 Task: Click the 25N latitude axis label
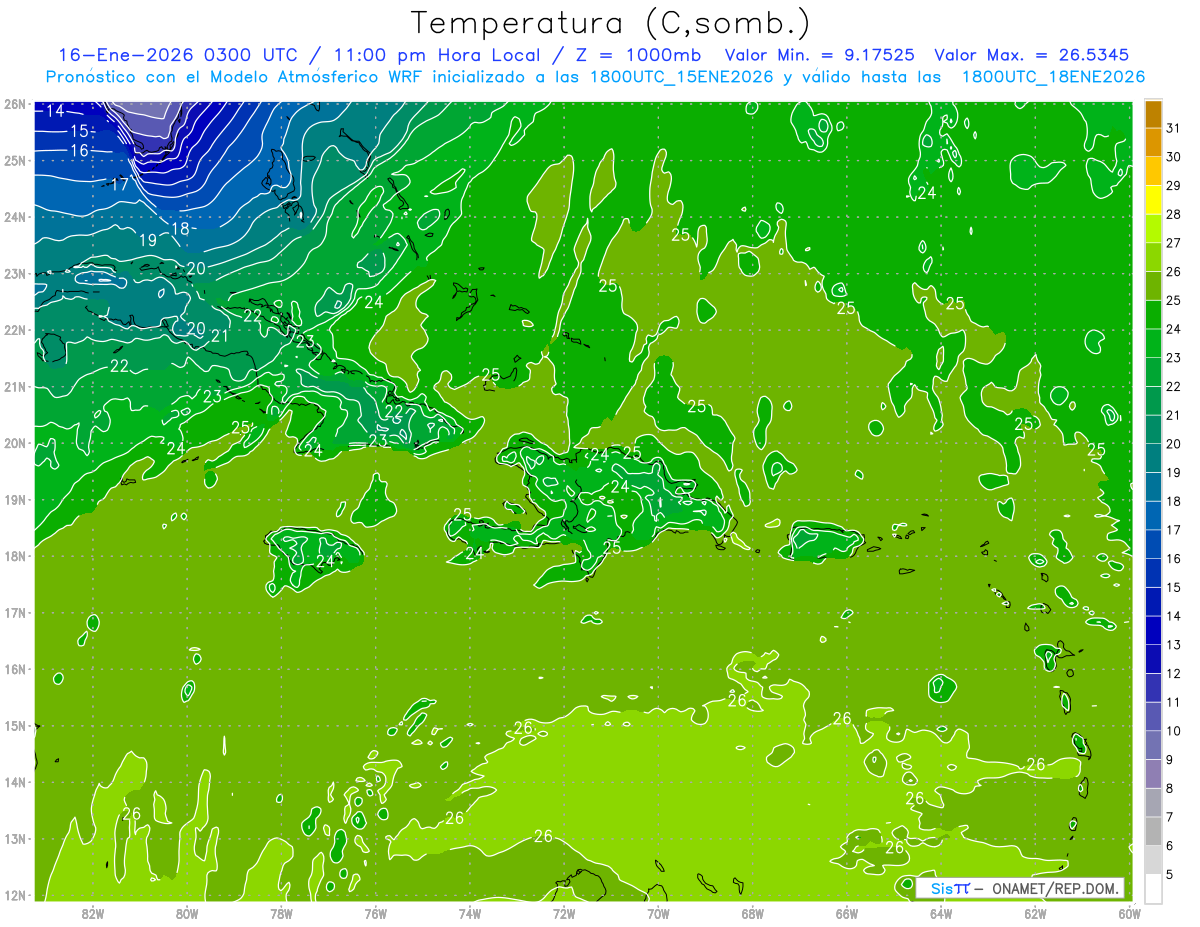coord(14,160)
